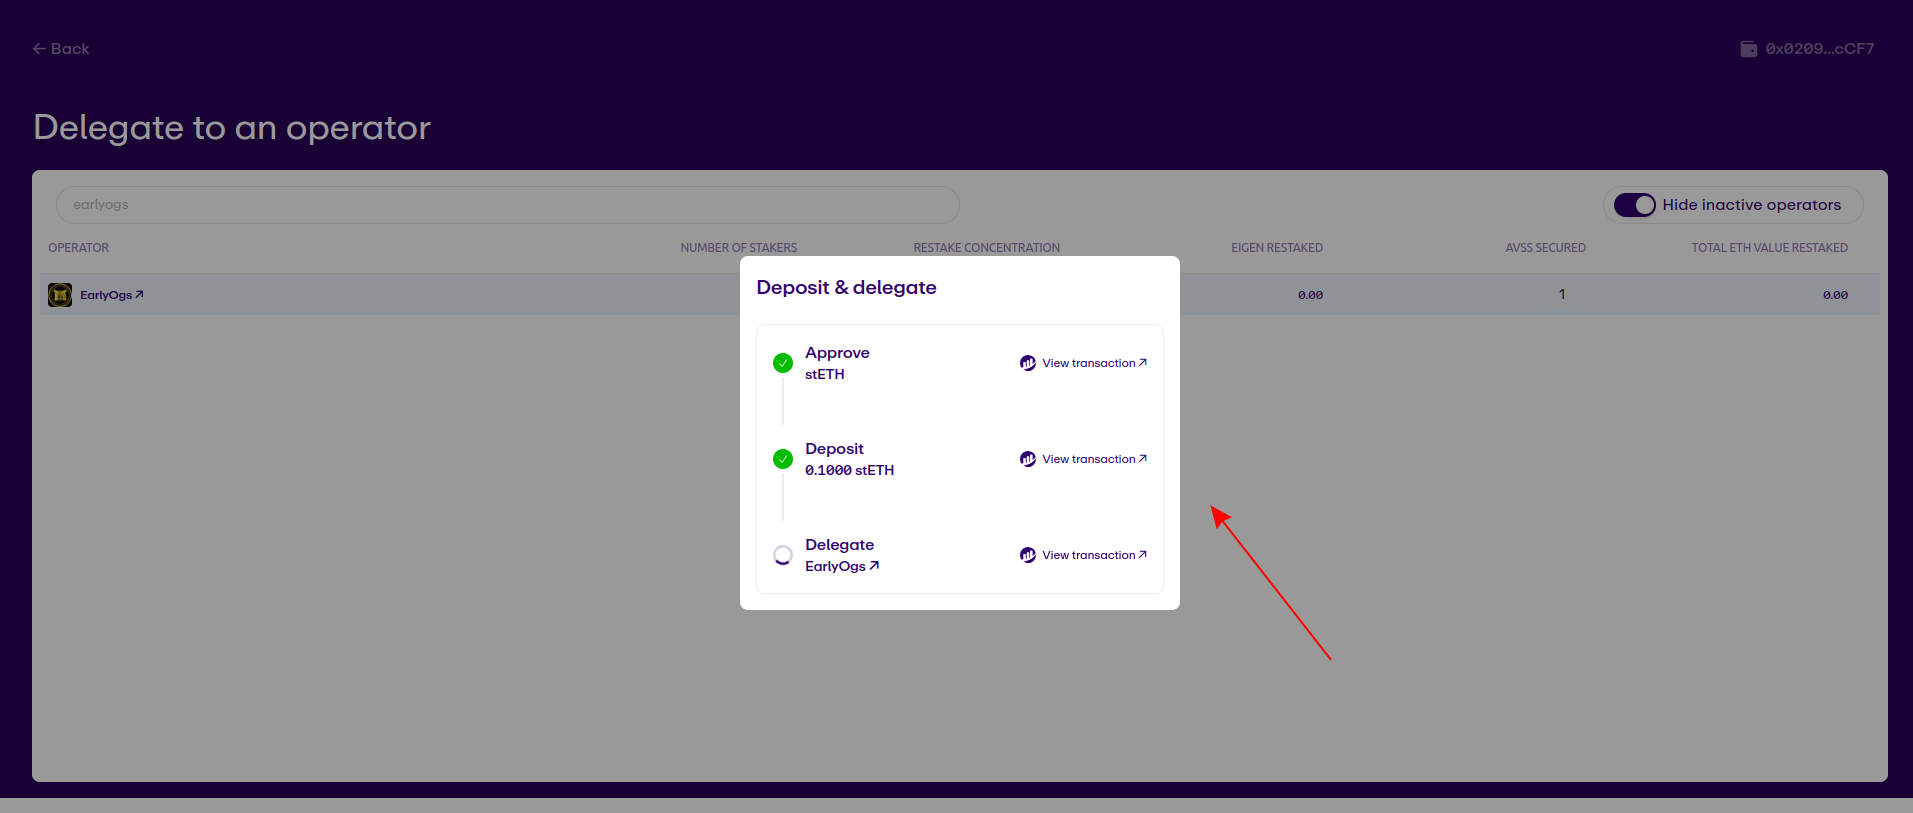Click the stETH text under Approve

pyautogui.click(x=824, y=374)
